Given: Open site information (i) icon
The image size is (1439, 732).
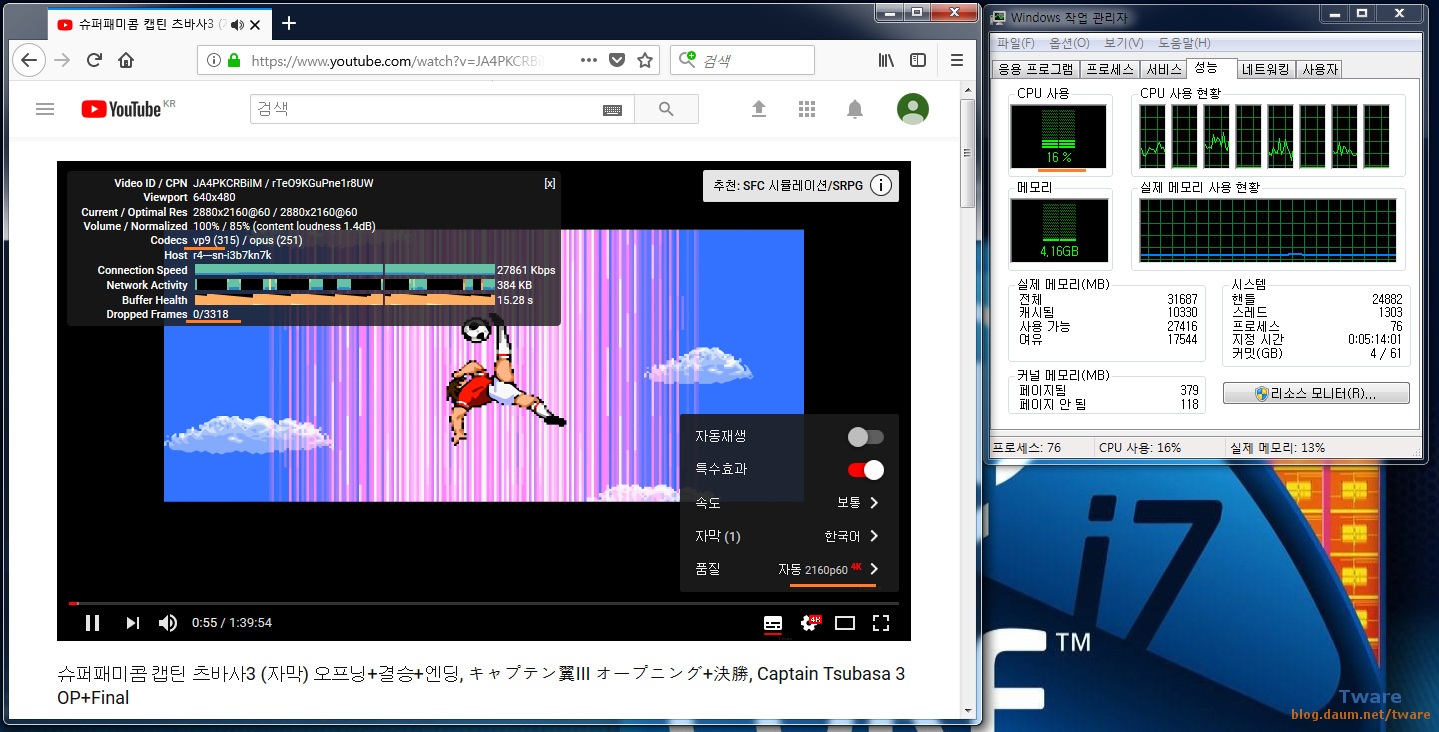Looking at the screenshot, I should click(213, 60).
